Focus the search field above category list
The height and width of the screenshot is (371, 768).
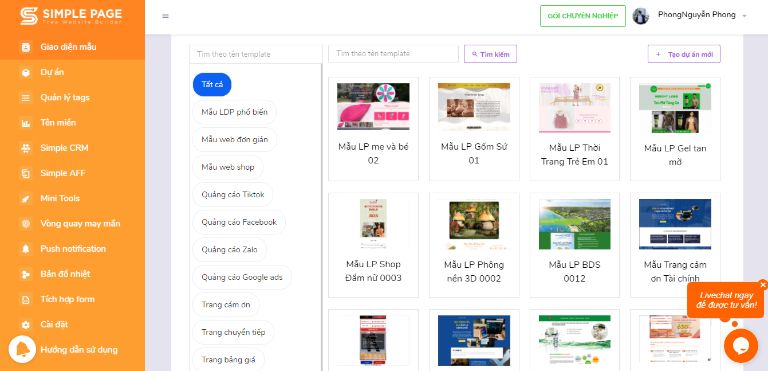[255, 54]
